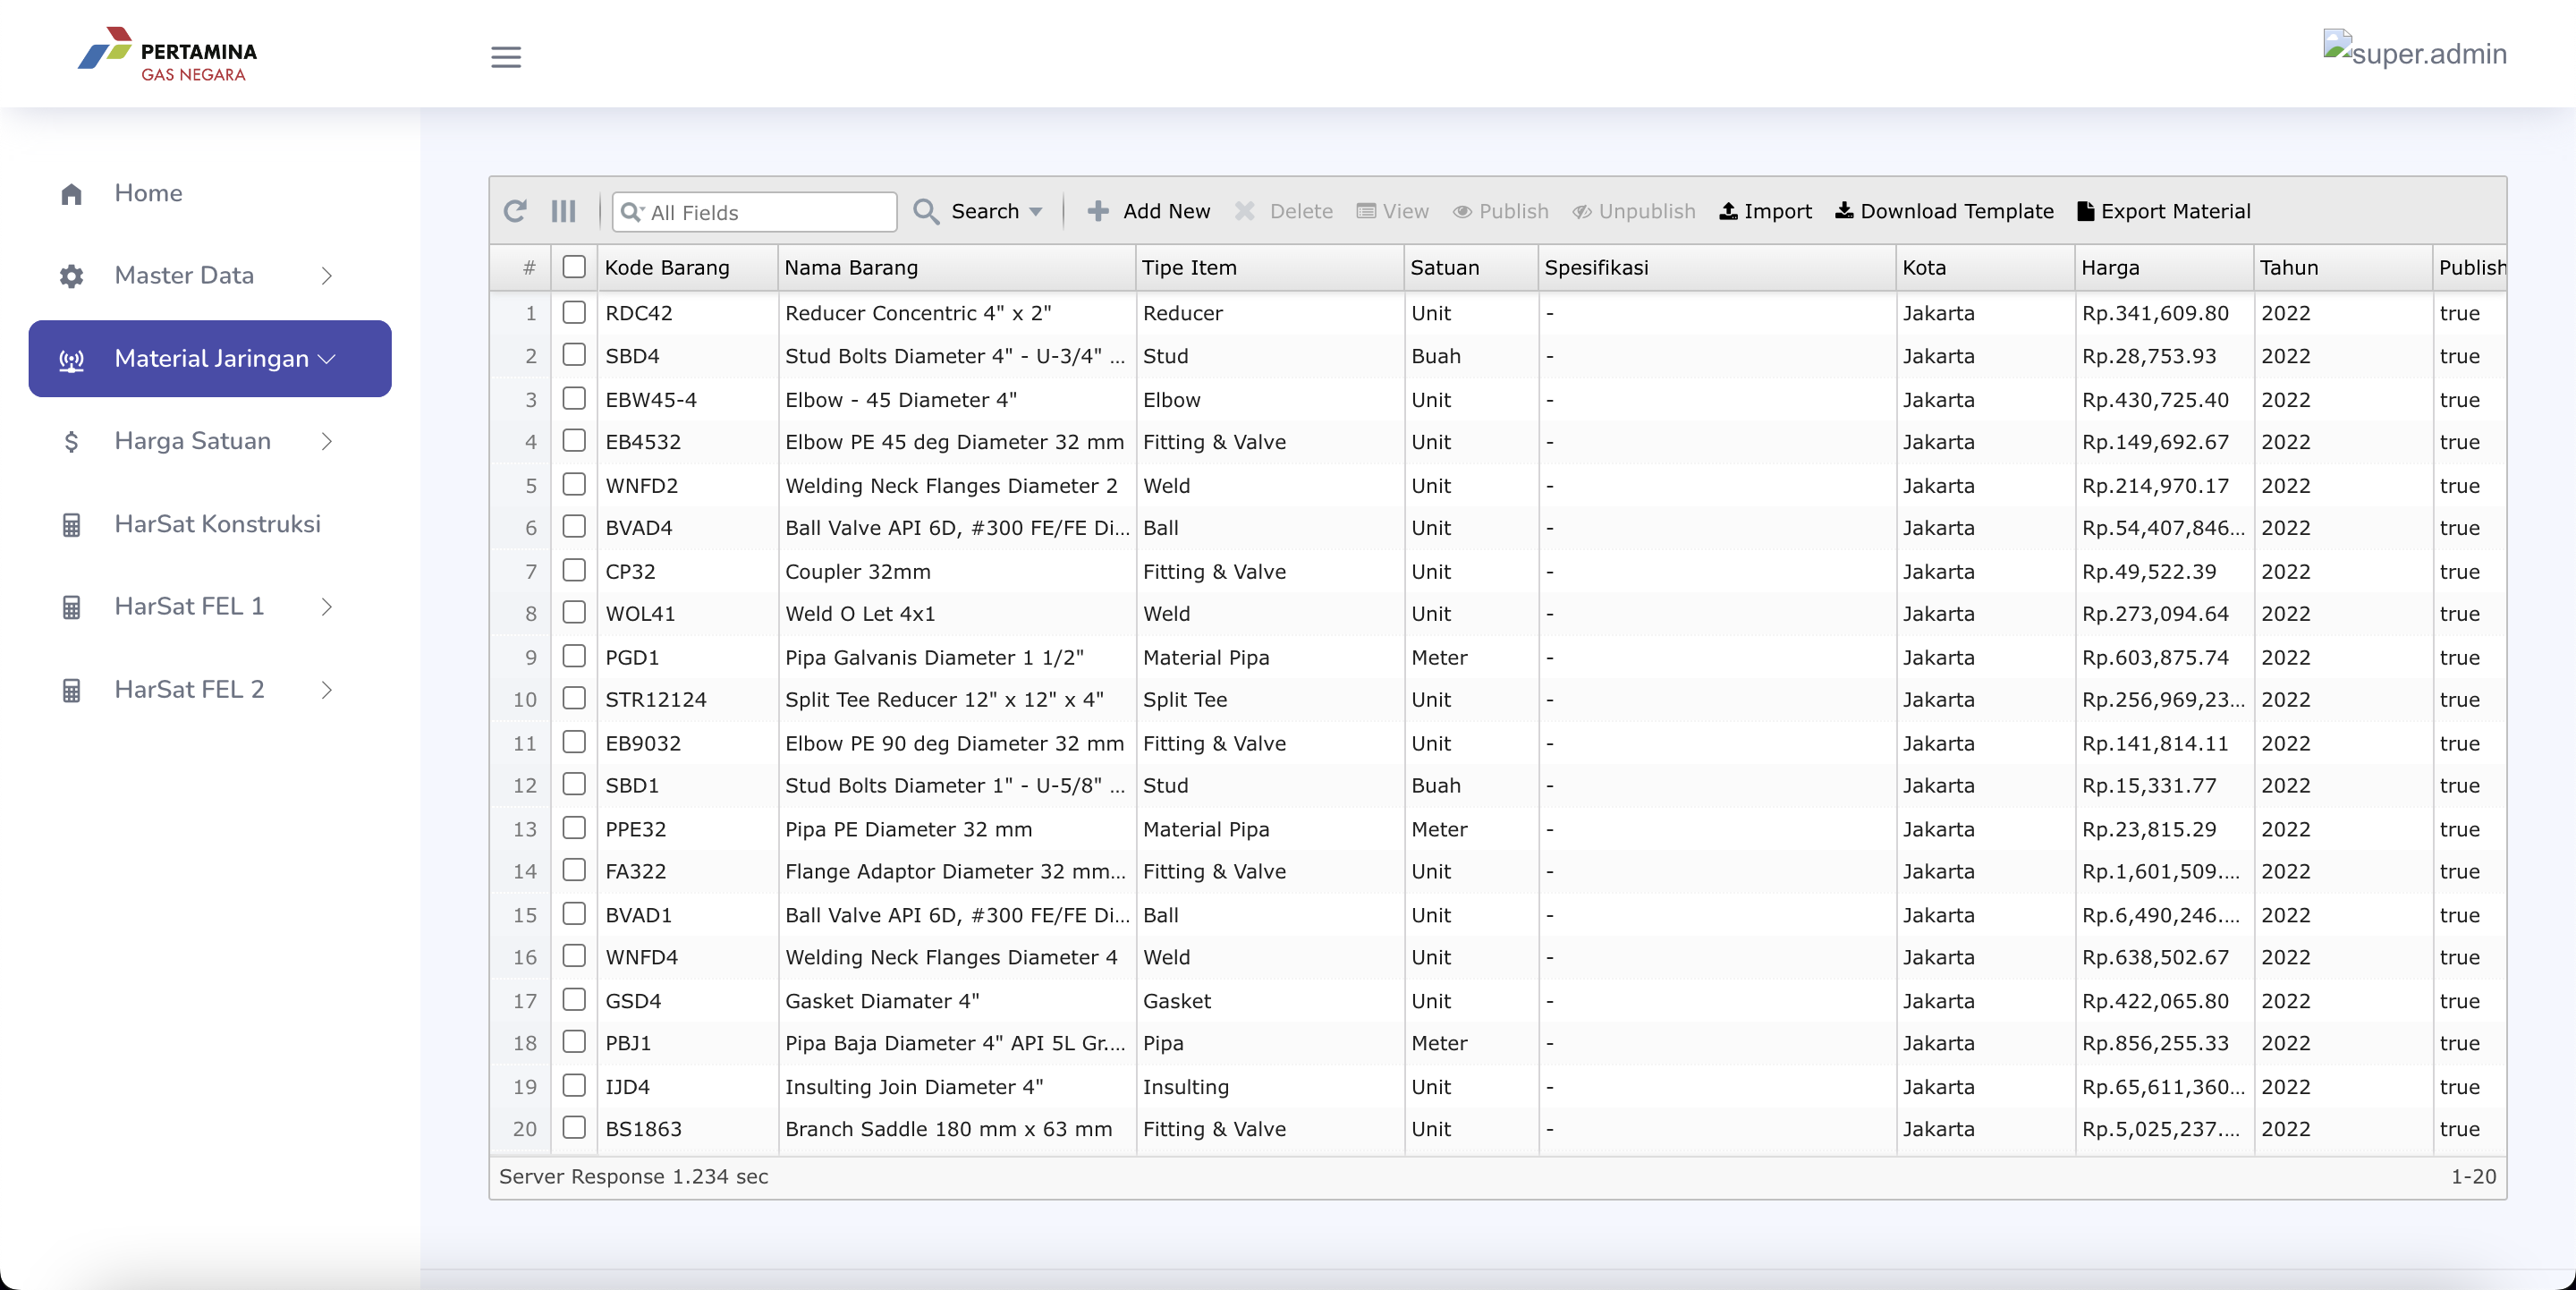Click the Material Jaringan antenna icon
The image size is (2576, 1290).
71,360
